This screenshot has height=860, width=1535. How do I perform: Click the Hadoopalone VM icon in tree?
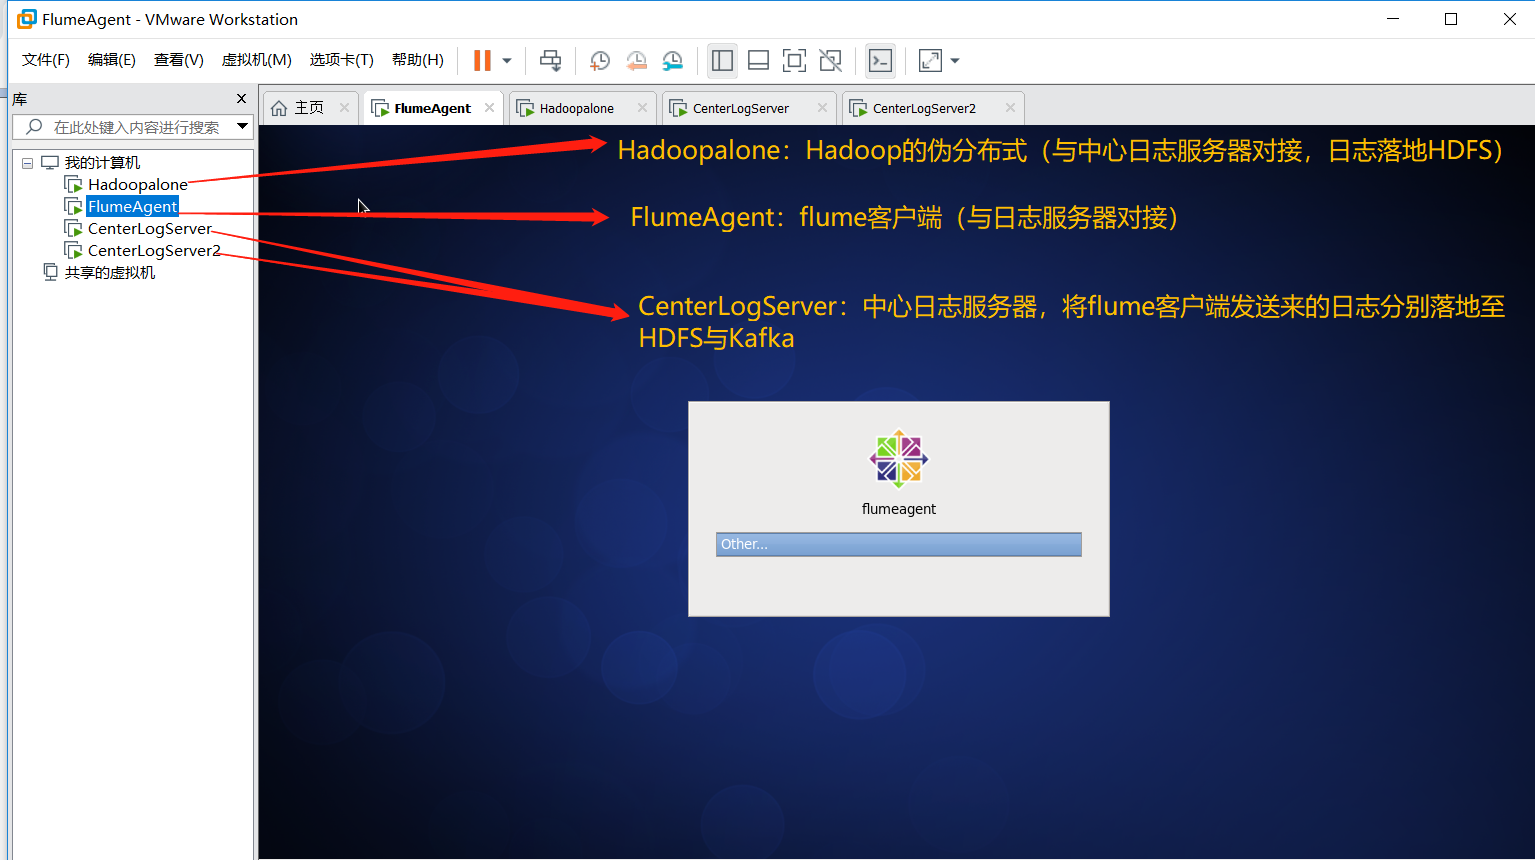click(73, 184)
